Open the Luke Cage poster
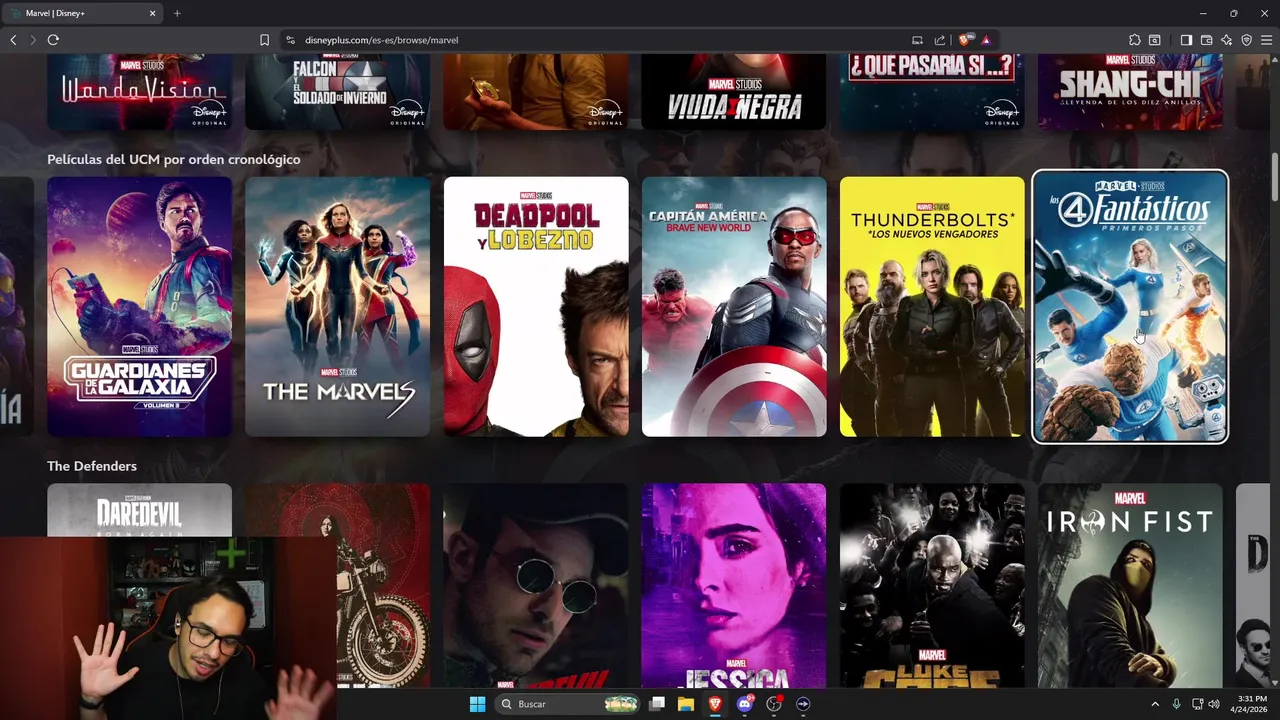 click(932, 586)
